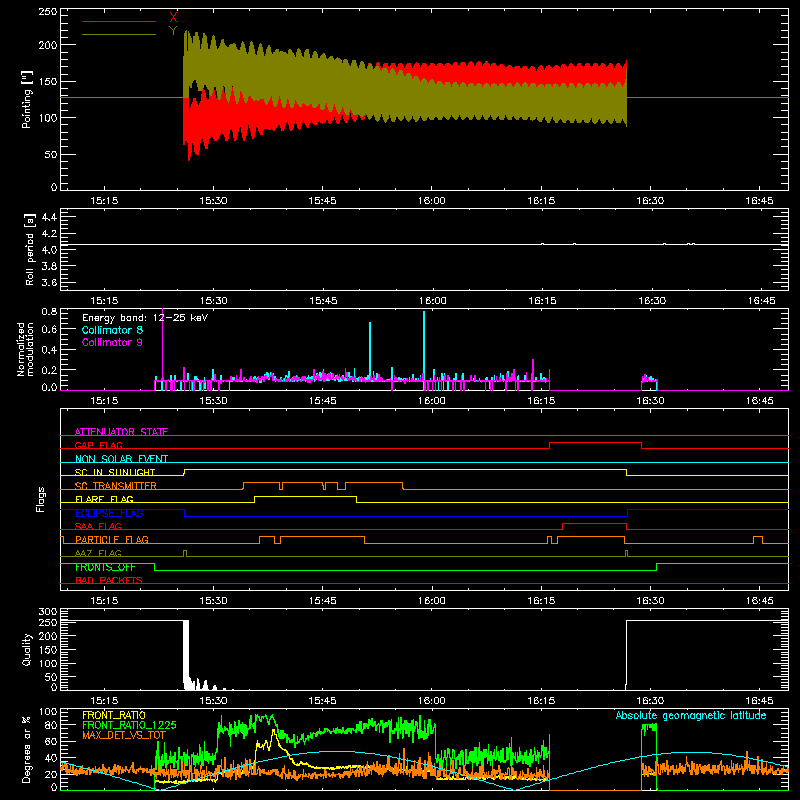This screenshot has width=800, height=800.
Task: Click the olive A2Z_FLAG label
Action: (98, 553)
